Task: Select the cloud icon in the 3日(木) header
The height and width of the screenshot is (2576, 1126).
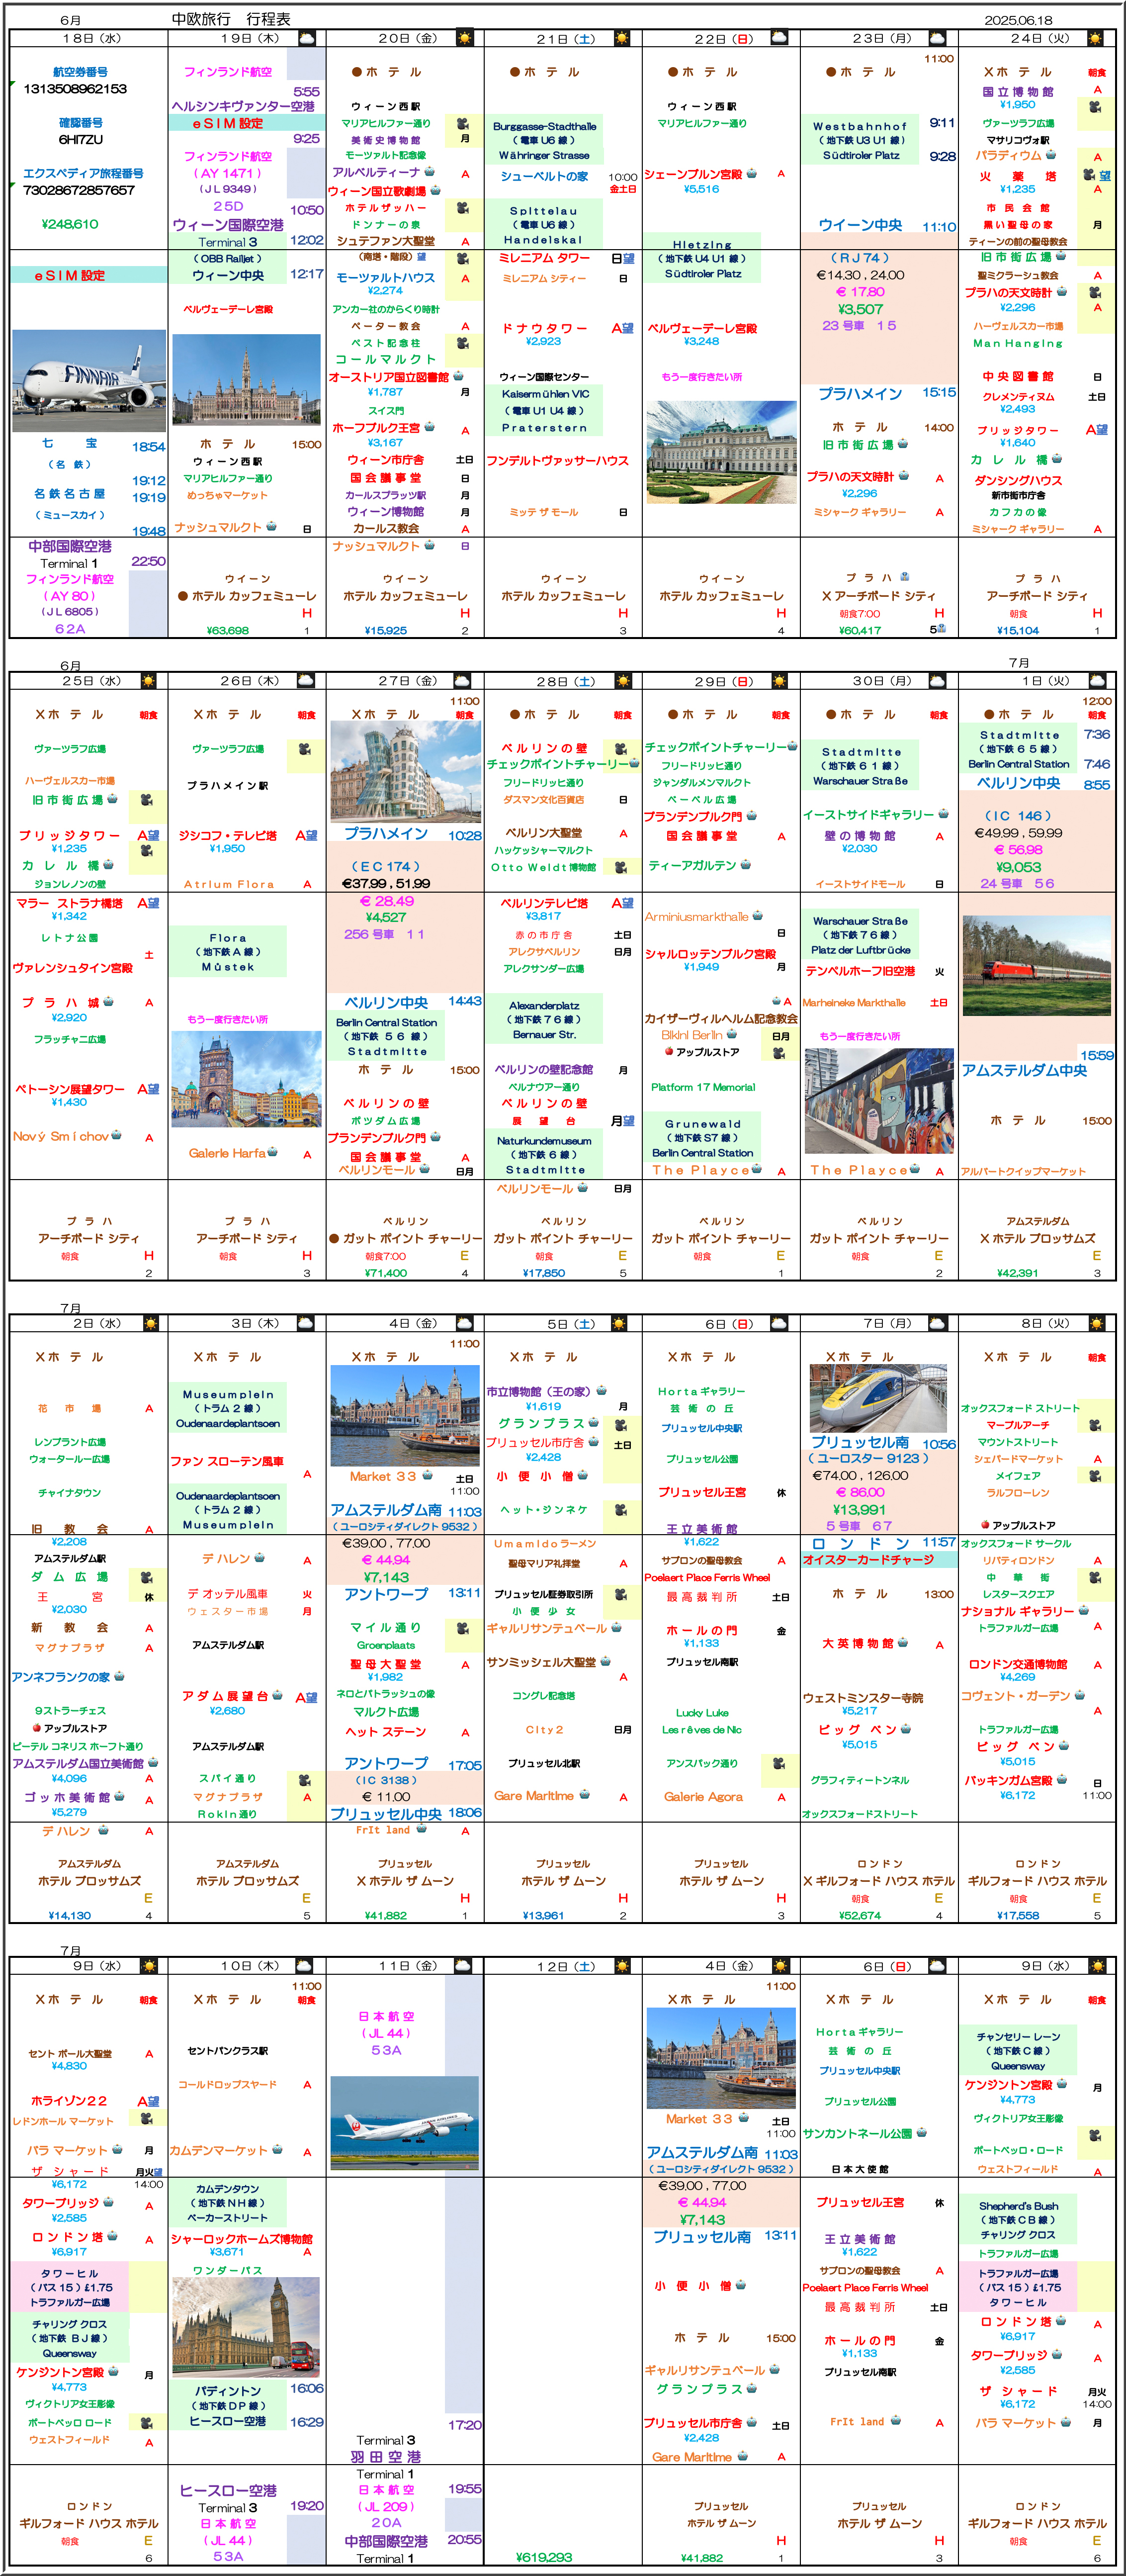Action: [x=306, y=1323]
